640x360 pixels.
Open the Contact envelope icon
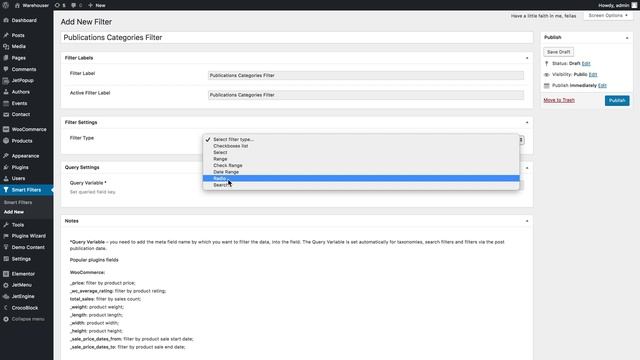pyautogui.click(x=6, y=115)
